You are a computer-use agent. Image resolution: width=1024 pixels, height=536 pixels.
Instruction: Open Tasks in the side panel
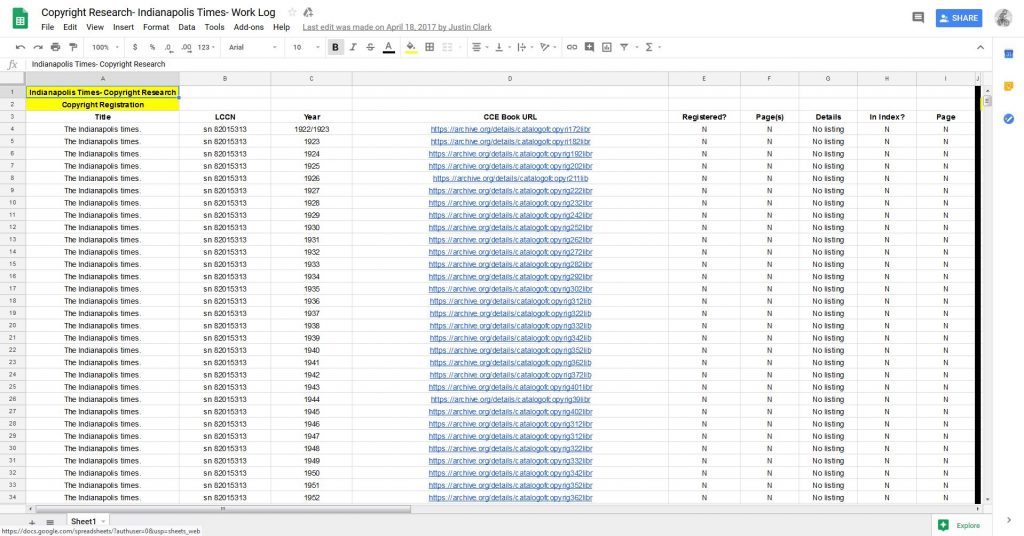(x=1008, y=119)
